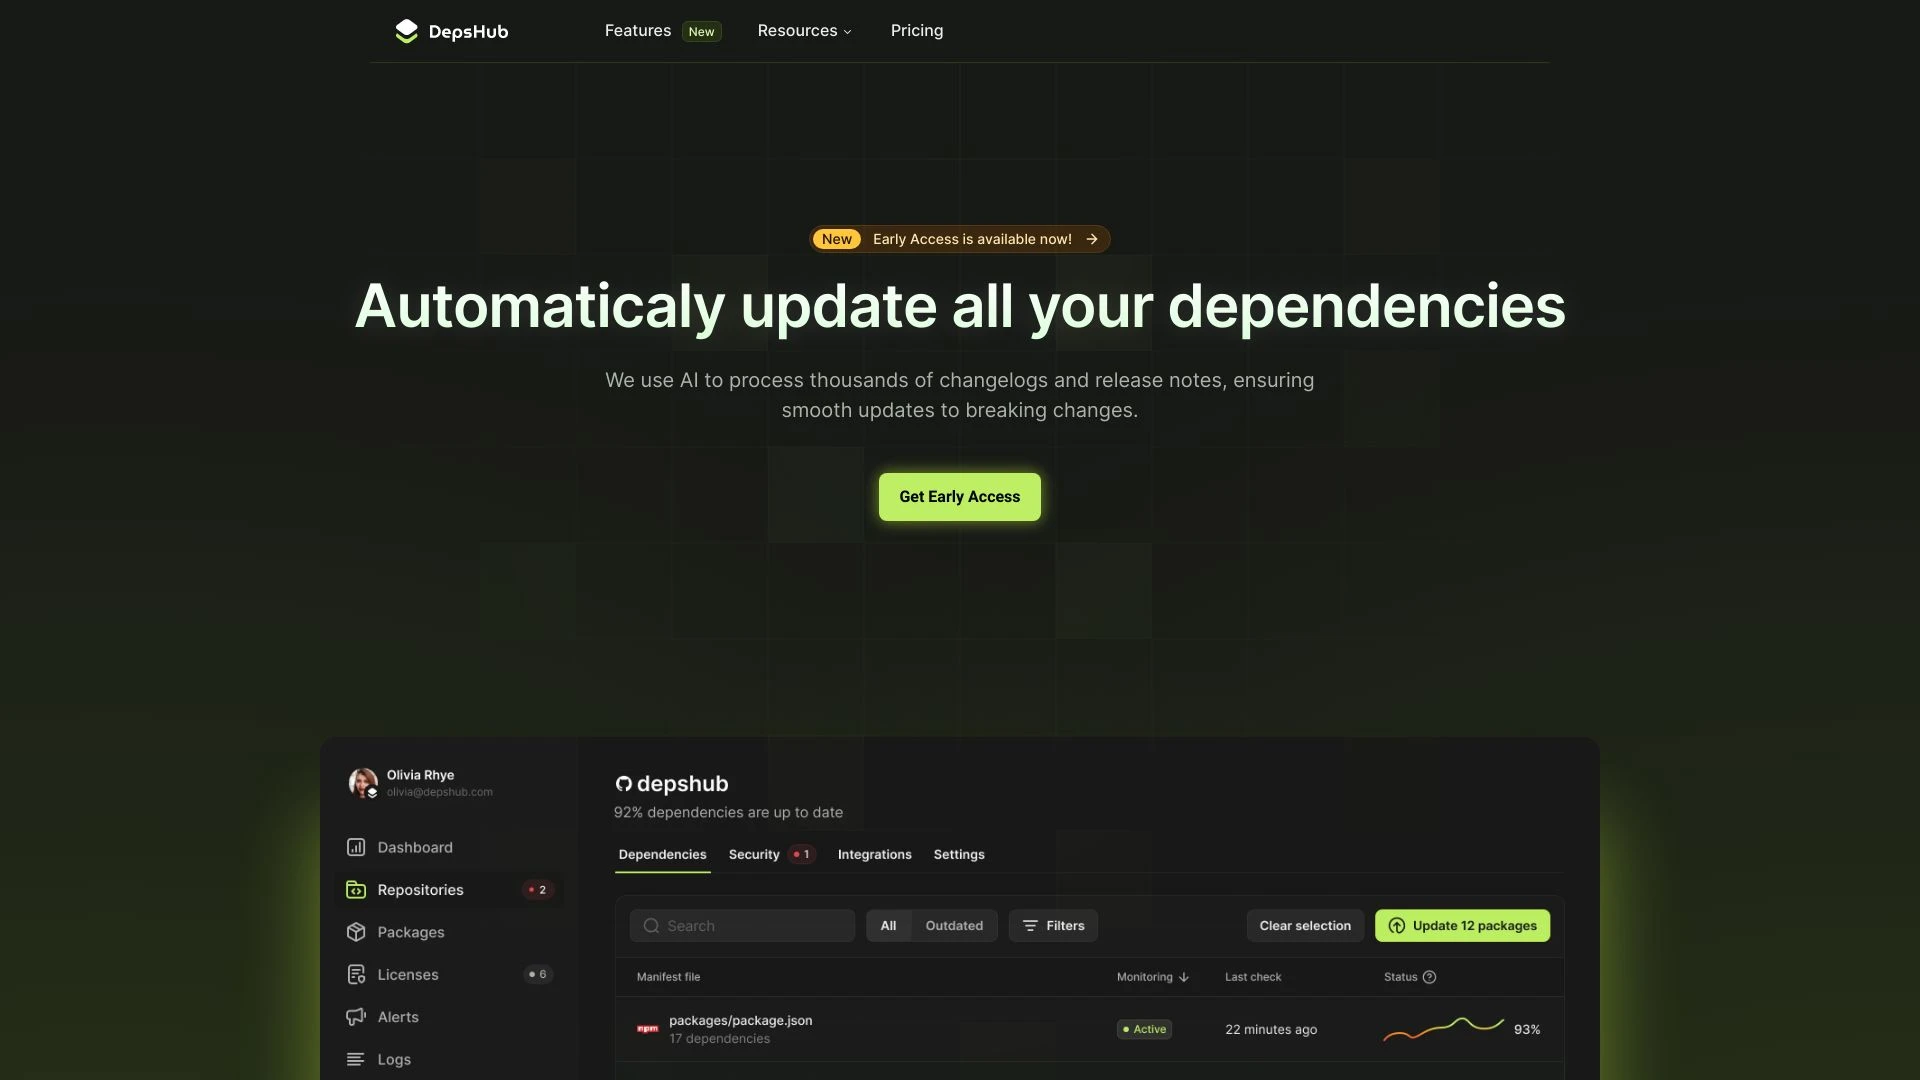Open Alerts via the megaphone icon
The width and height of the screenshot is (1920, 1080).
point(357,1016)
